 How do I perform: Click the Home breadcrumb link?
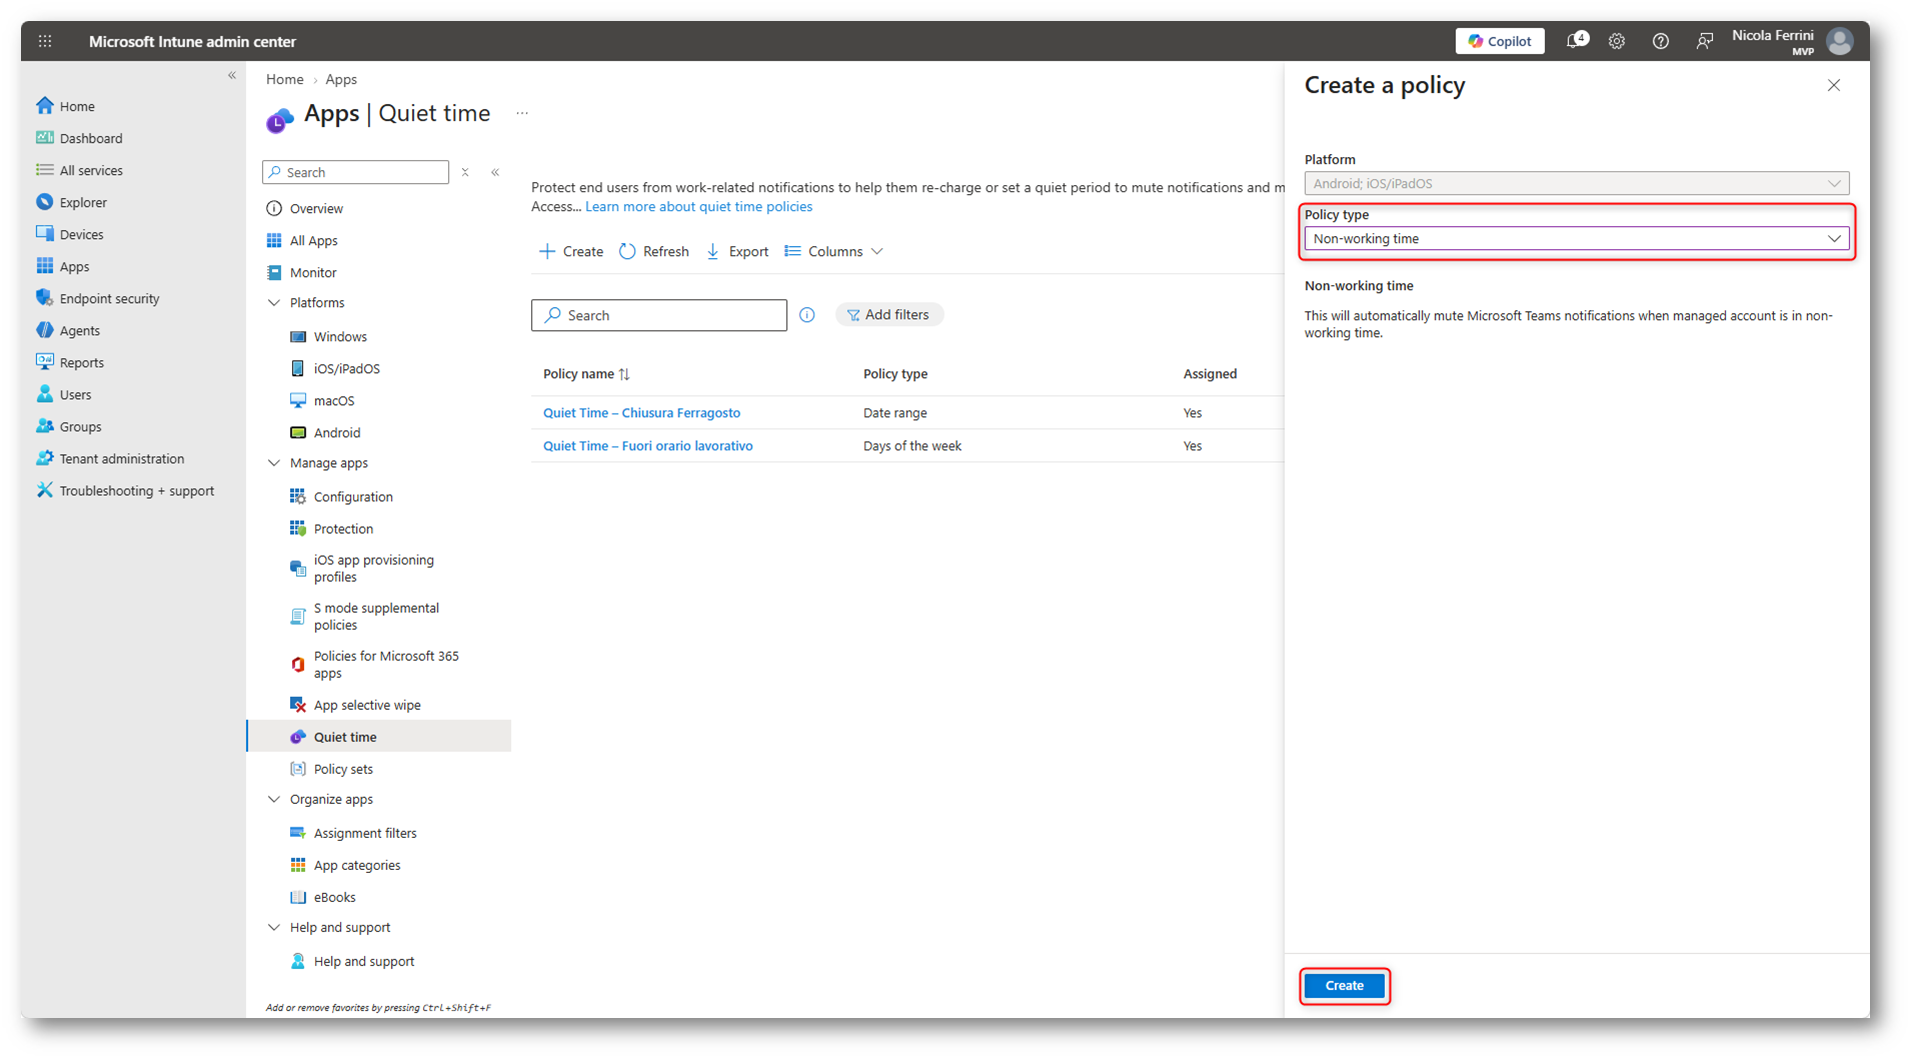[285, 79]
